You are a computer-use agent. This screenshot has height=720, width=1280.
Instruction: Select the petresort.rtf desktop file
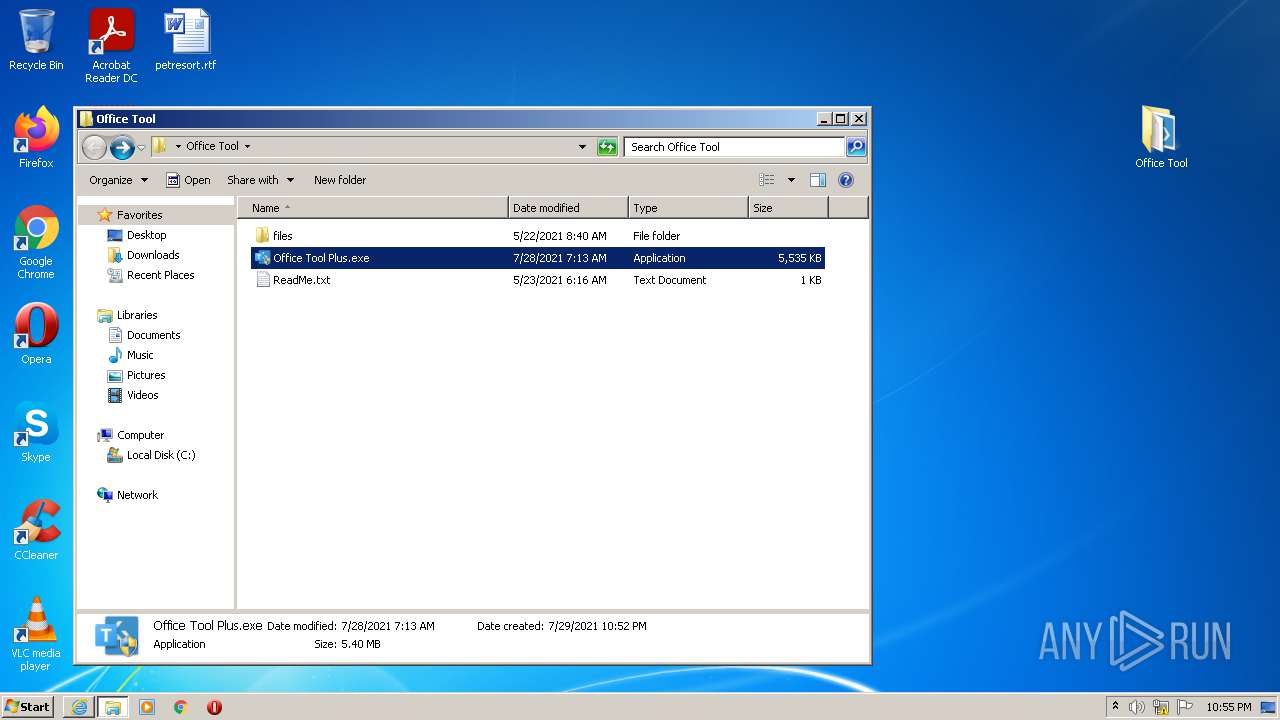pyautogui.click(x=186, y=40)
